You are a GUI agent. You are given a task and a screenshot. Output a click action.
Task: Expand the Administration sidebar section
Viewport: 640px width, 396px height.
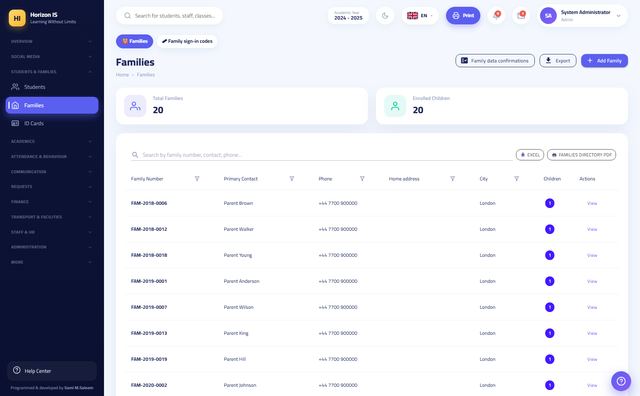tap(51, 247)
